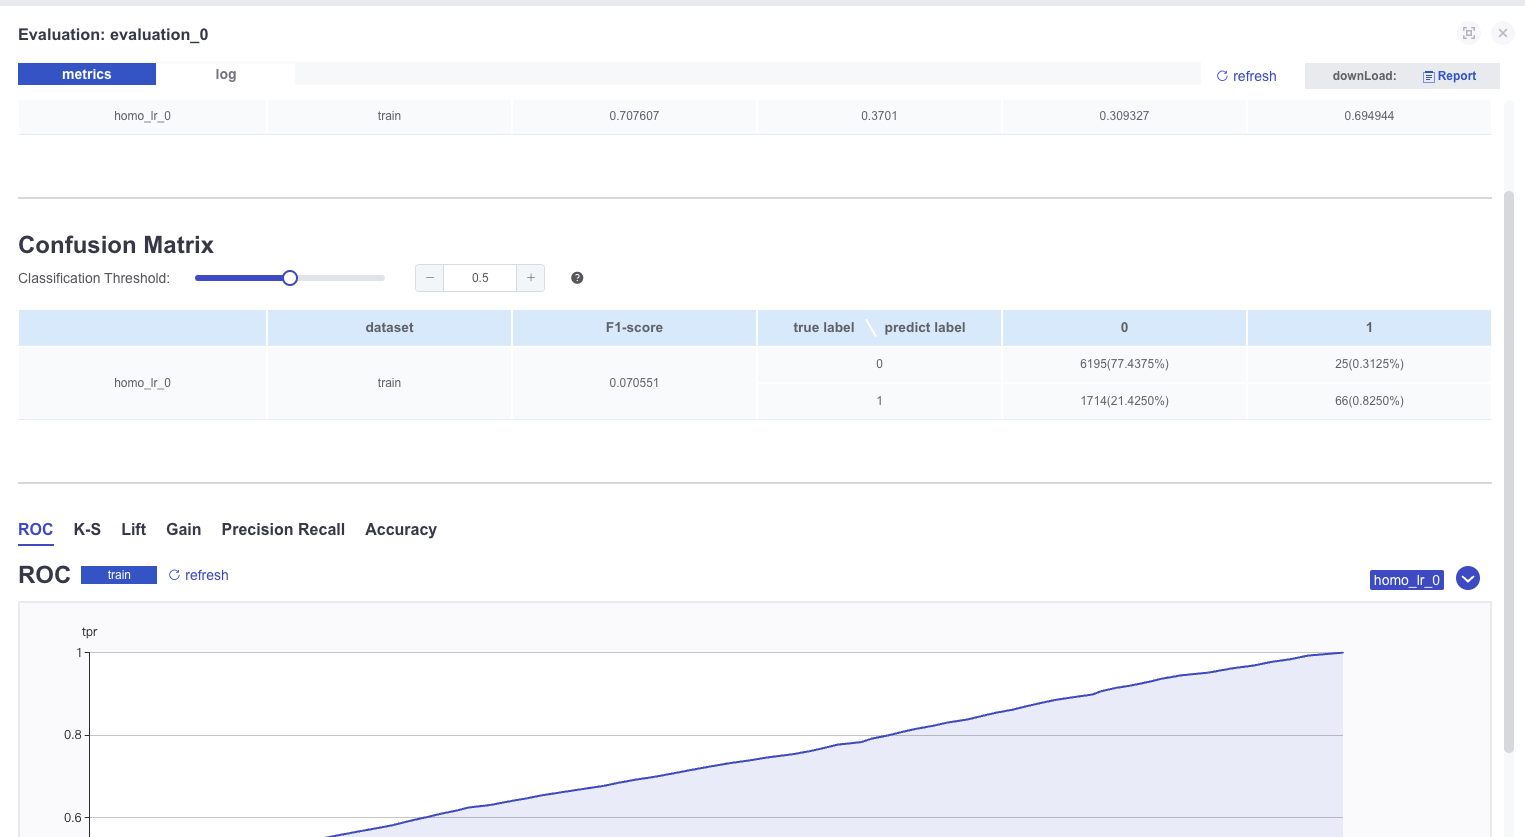Click the classification threshold value field
Viewport: 1525px width, 837px height.
point(480,278)
